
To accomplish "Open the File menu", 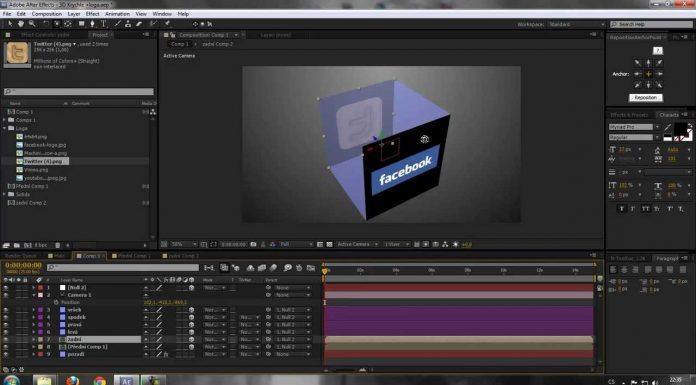I will (7, 14).
